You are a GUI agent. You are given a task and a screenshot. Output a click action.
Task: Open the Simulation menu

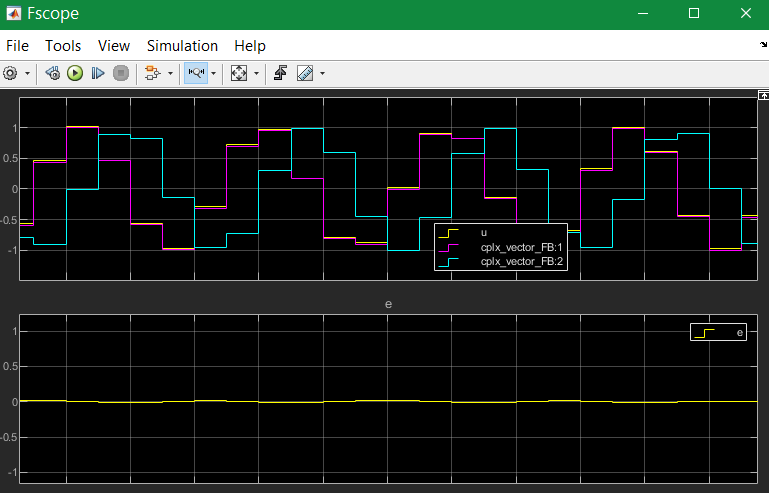(x=182, y=46)
